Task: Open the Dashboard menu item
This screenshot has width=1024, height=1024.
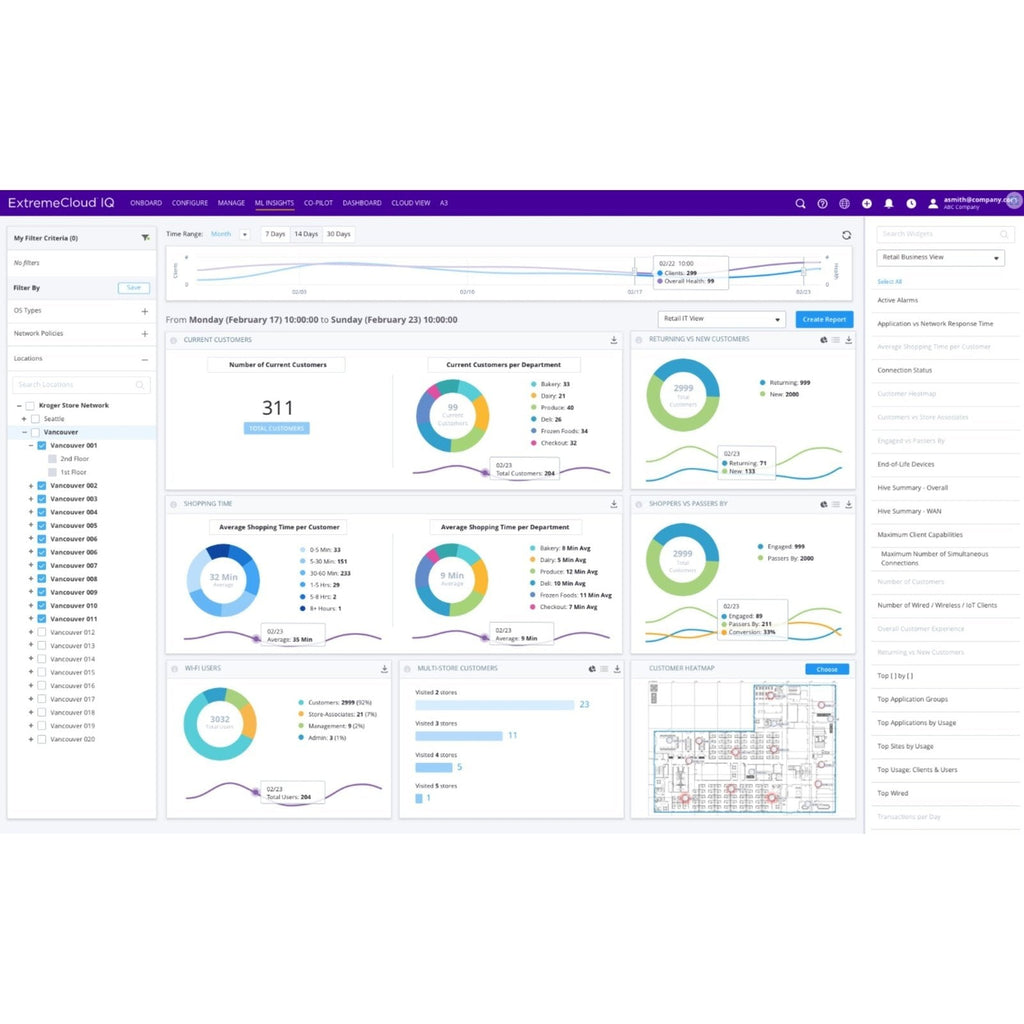Action: (x=362, y=203)
